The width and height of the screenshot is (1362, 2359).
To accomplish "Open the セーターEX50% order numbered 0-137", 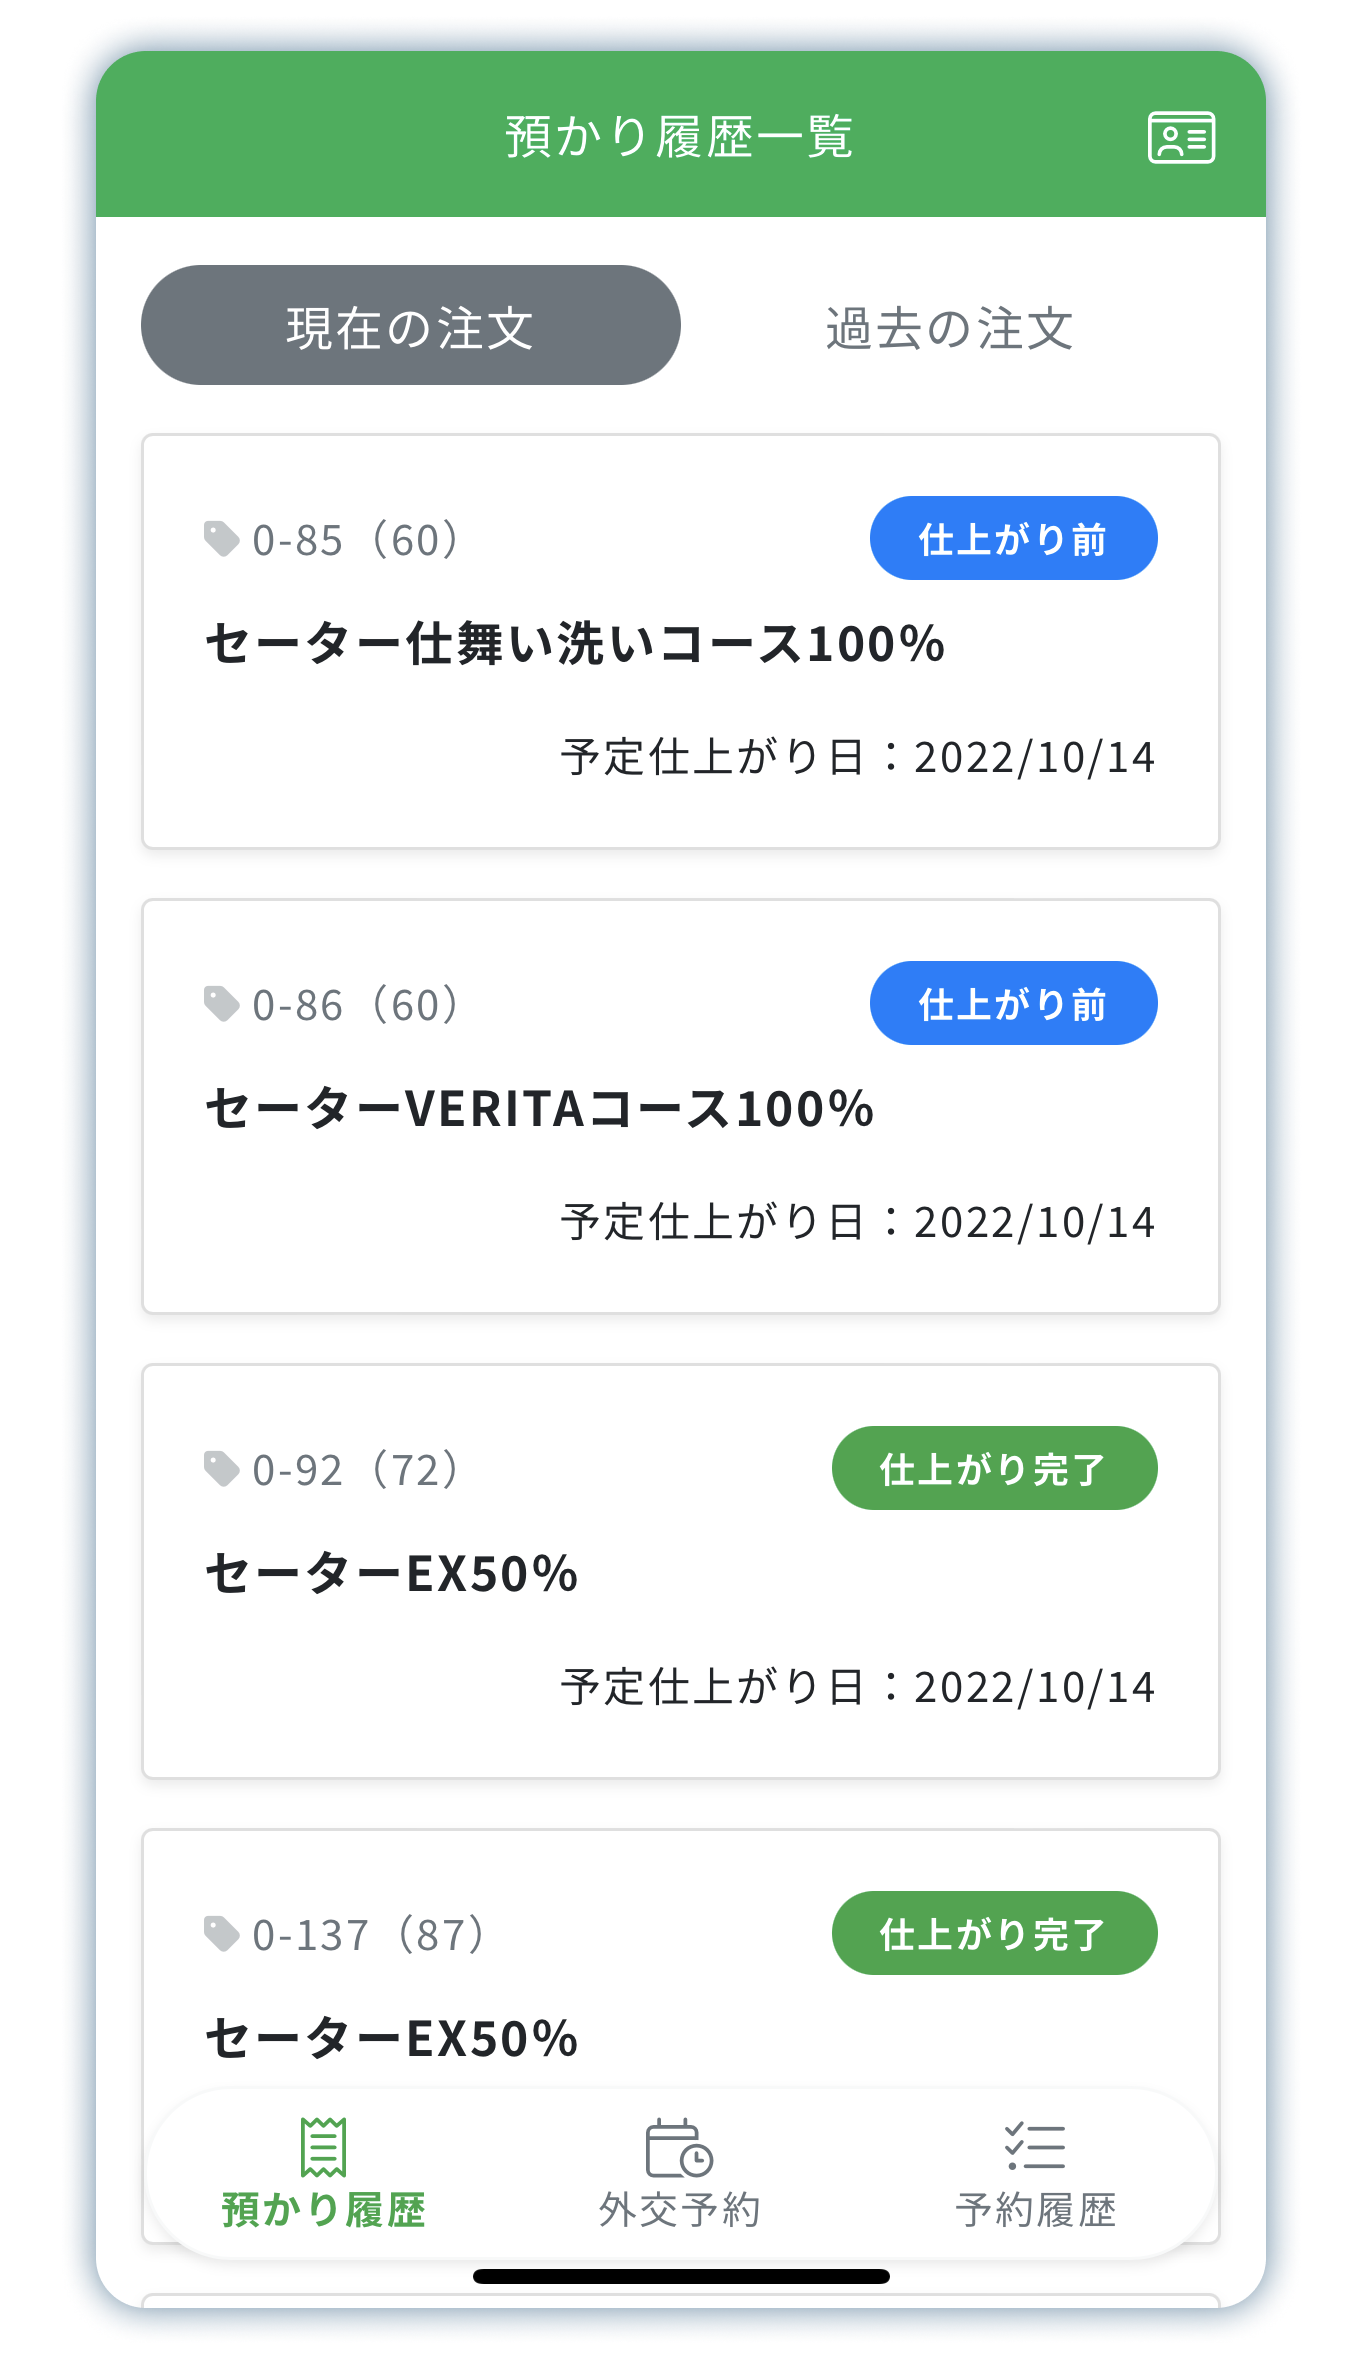I will tap(392, 2038).
